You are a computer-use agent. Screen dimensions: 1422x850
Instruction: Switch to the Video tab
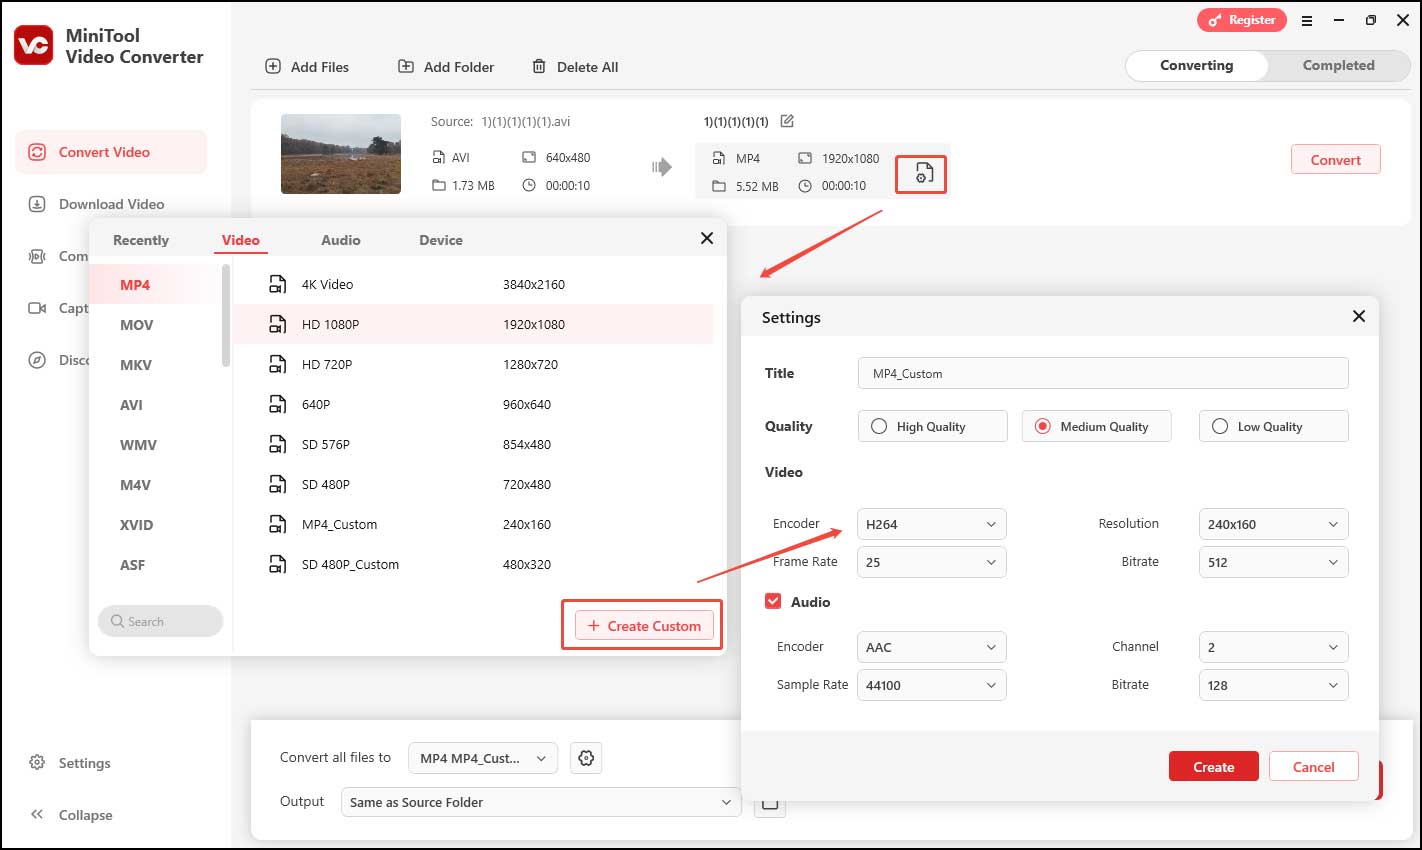tap(241, 240)
